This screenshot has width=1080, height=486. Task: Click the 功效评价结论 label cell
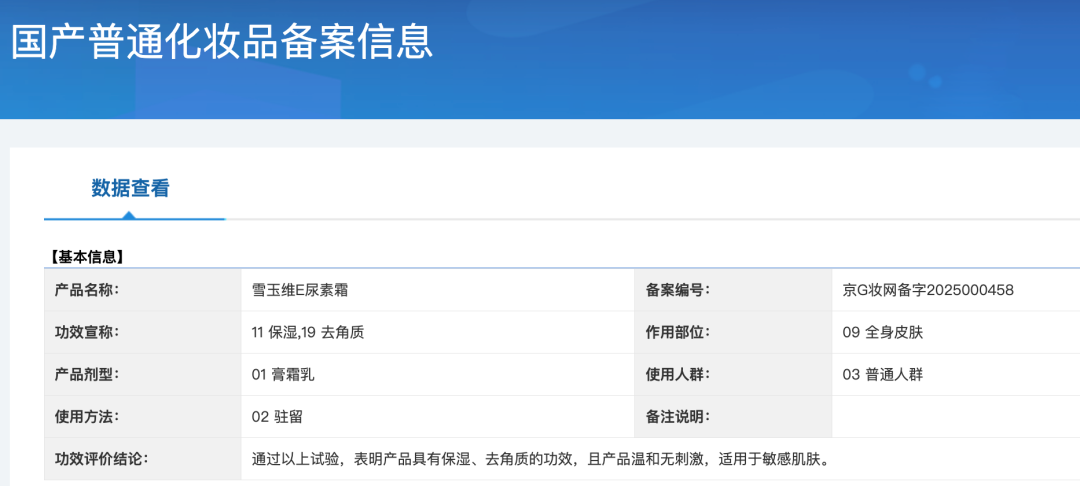143,458
